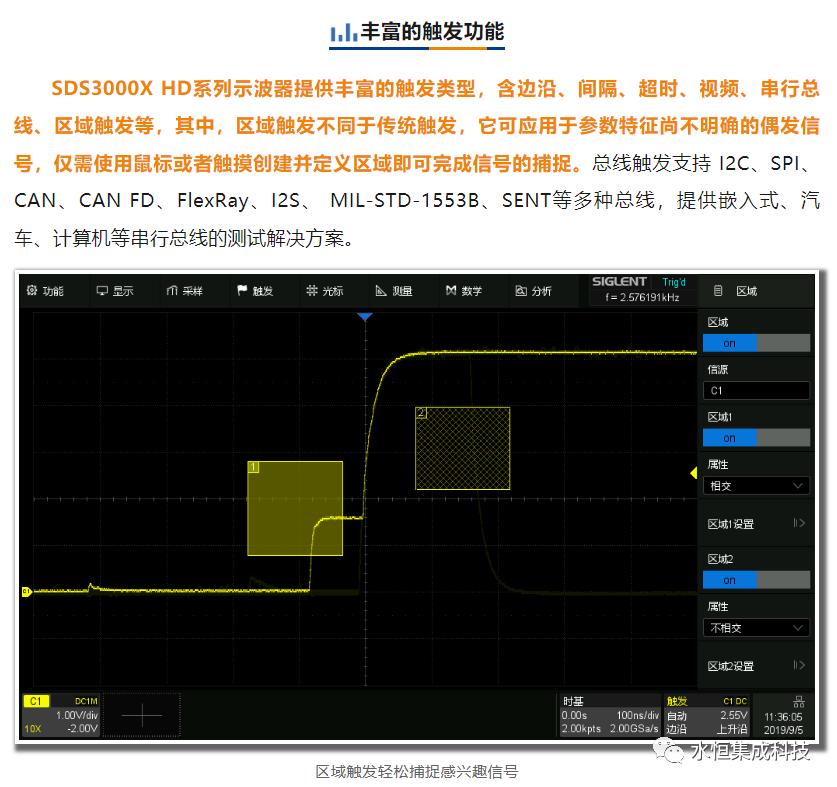The height and width of the screenshot is (787, 837).
Task: Open the 时基 timebase descriptor box
Action: point(610,715)
